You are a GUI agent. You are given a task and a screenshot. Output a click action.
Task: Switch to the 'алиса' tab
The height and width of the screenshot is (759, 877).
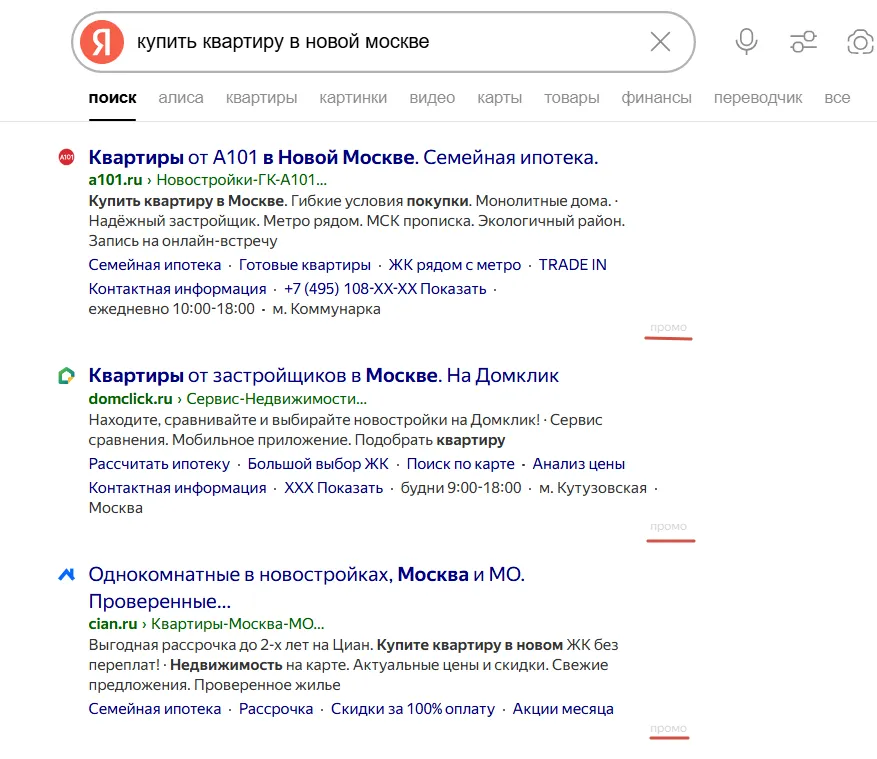[181, 97]
